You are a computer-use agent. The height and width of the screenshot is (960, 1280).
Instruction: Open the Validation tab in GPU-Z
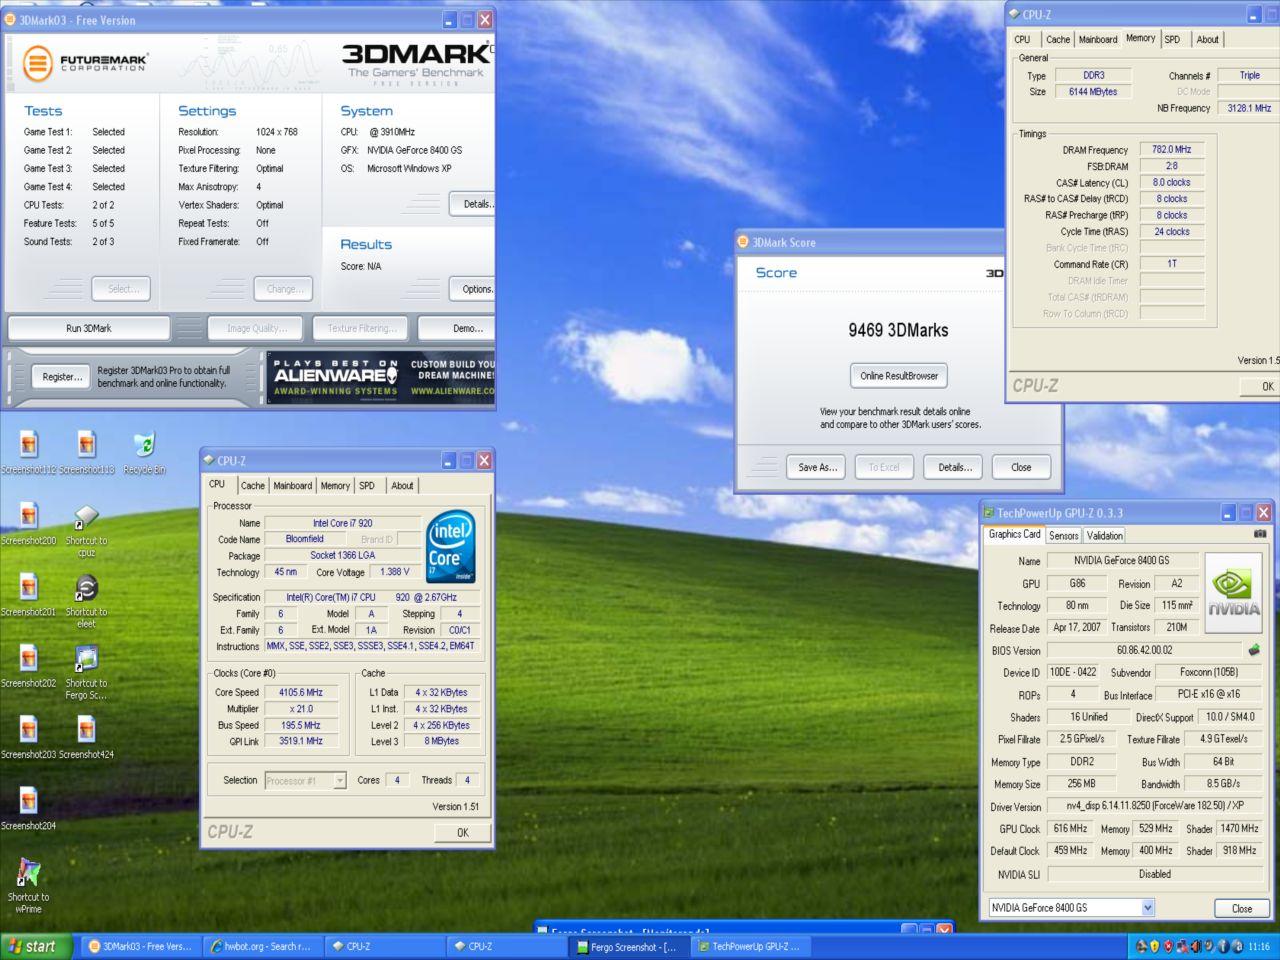(x=1104, y=535)
